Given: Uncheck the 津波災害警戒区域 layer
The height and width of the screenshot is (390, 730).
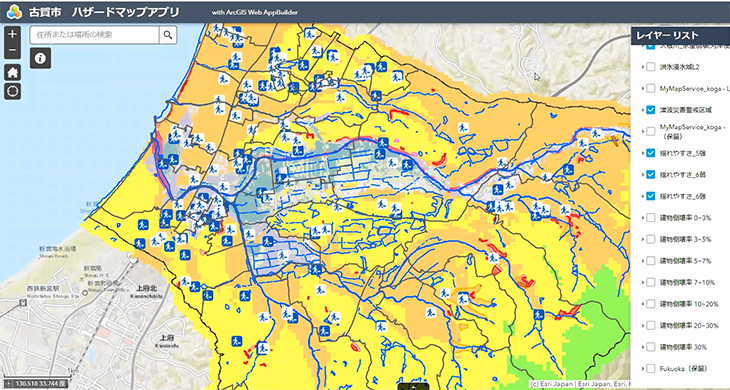Looking at the screenshot, I should pyautogui.click(x=651, y=110).
